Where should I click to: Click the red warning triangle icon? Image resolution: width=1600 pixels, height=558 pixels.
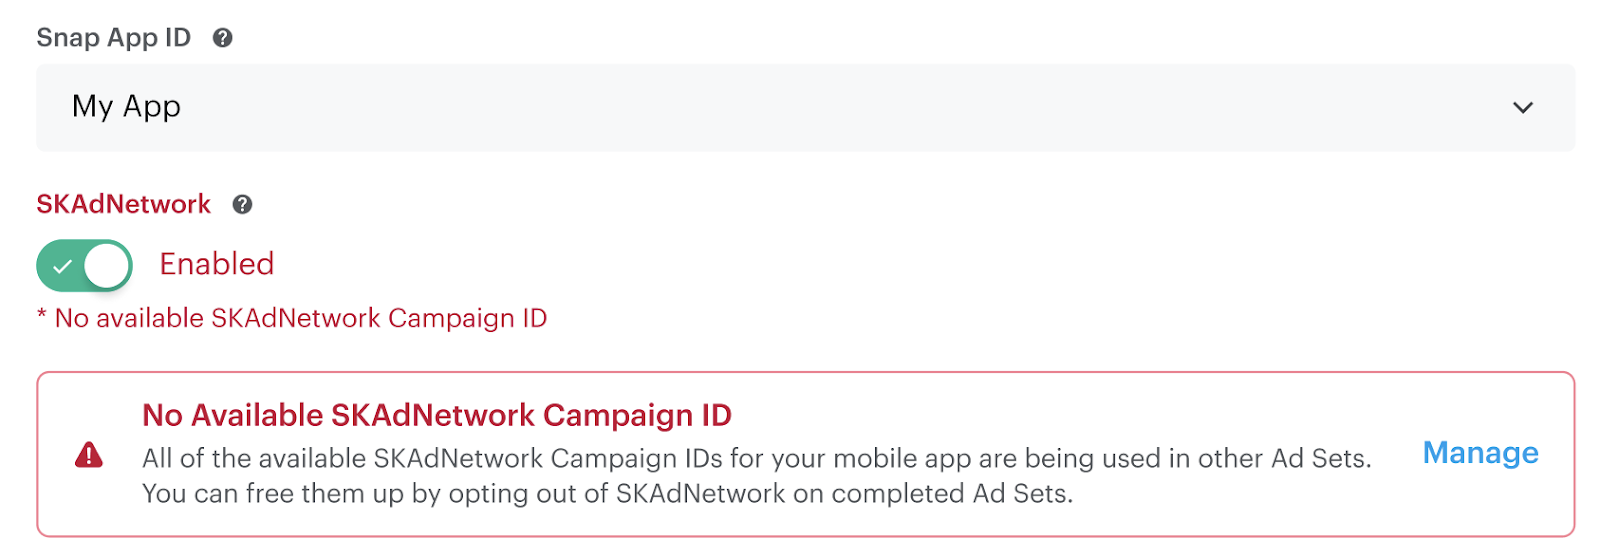89,456
